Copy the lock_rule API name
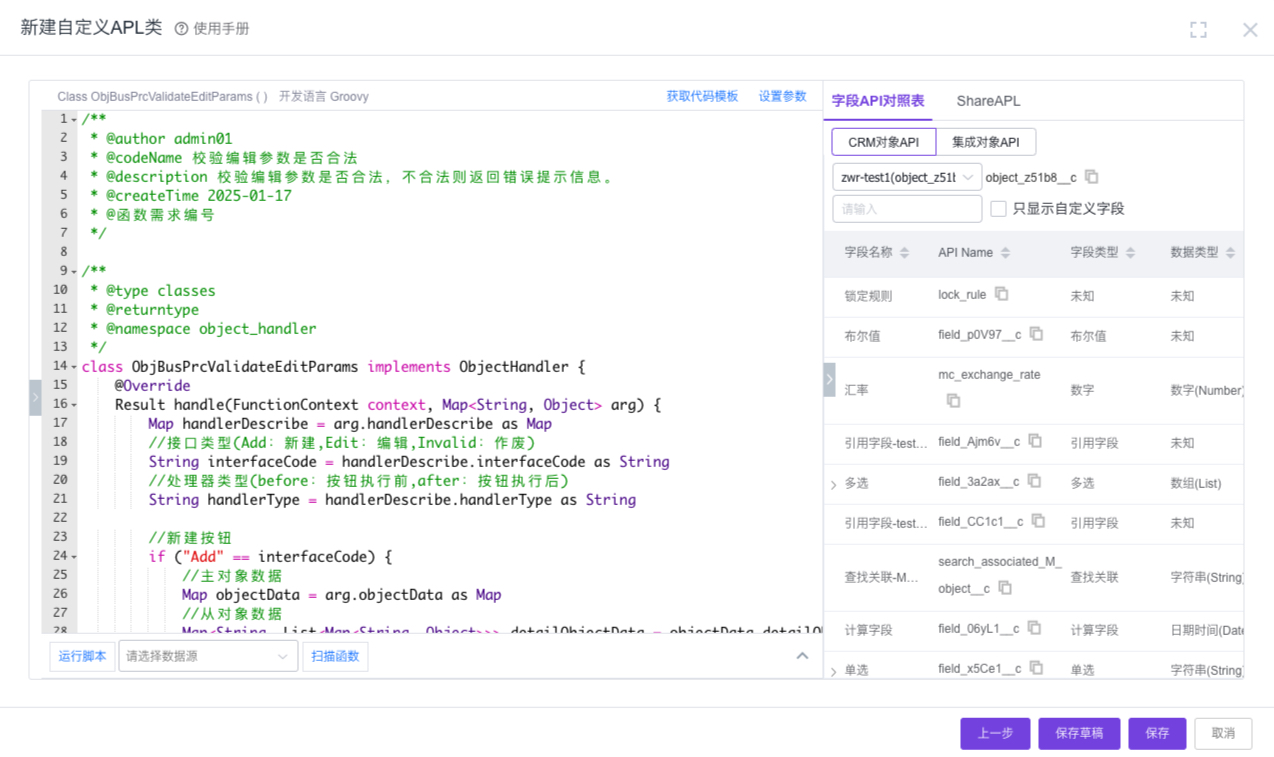This screenshot has height=757, width=1274. pos(1001,294)
